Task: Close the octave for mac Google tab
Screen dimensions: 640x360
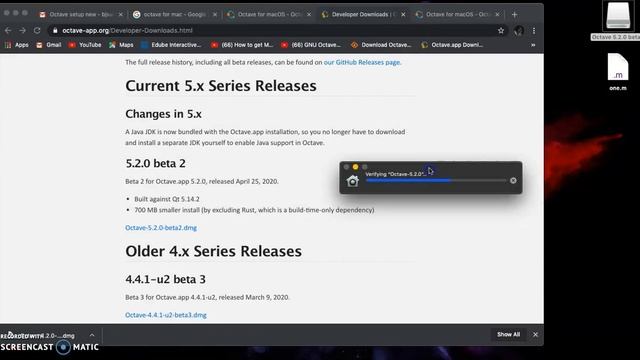Action: coord(215,14)
